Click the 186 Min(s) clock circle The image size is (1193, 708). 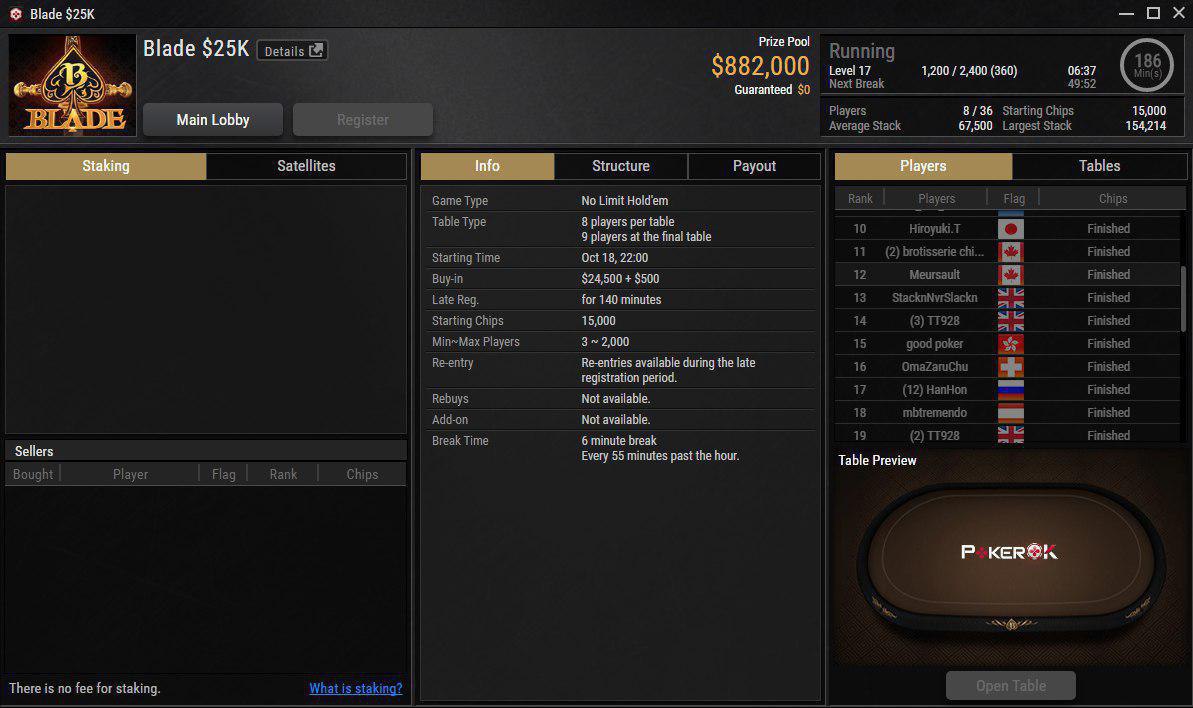[1147, 65]
